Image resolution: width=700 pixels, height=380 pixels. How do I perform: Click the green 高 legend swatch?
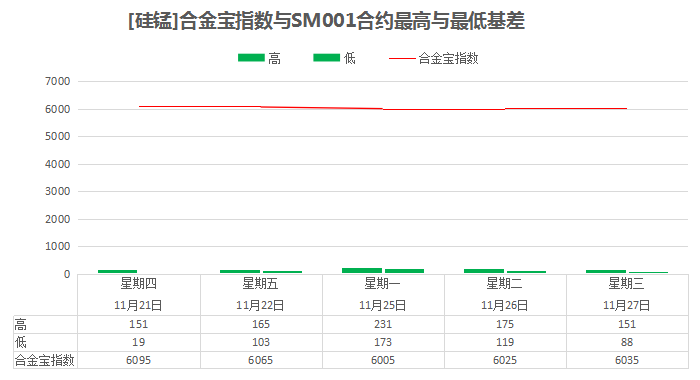point(251,58)
